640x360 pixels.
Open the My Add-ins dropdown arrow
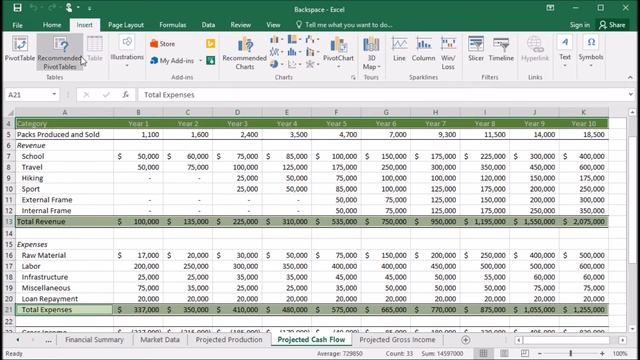coord(200,61)
